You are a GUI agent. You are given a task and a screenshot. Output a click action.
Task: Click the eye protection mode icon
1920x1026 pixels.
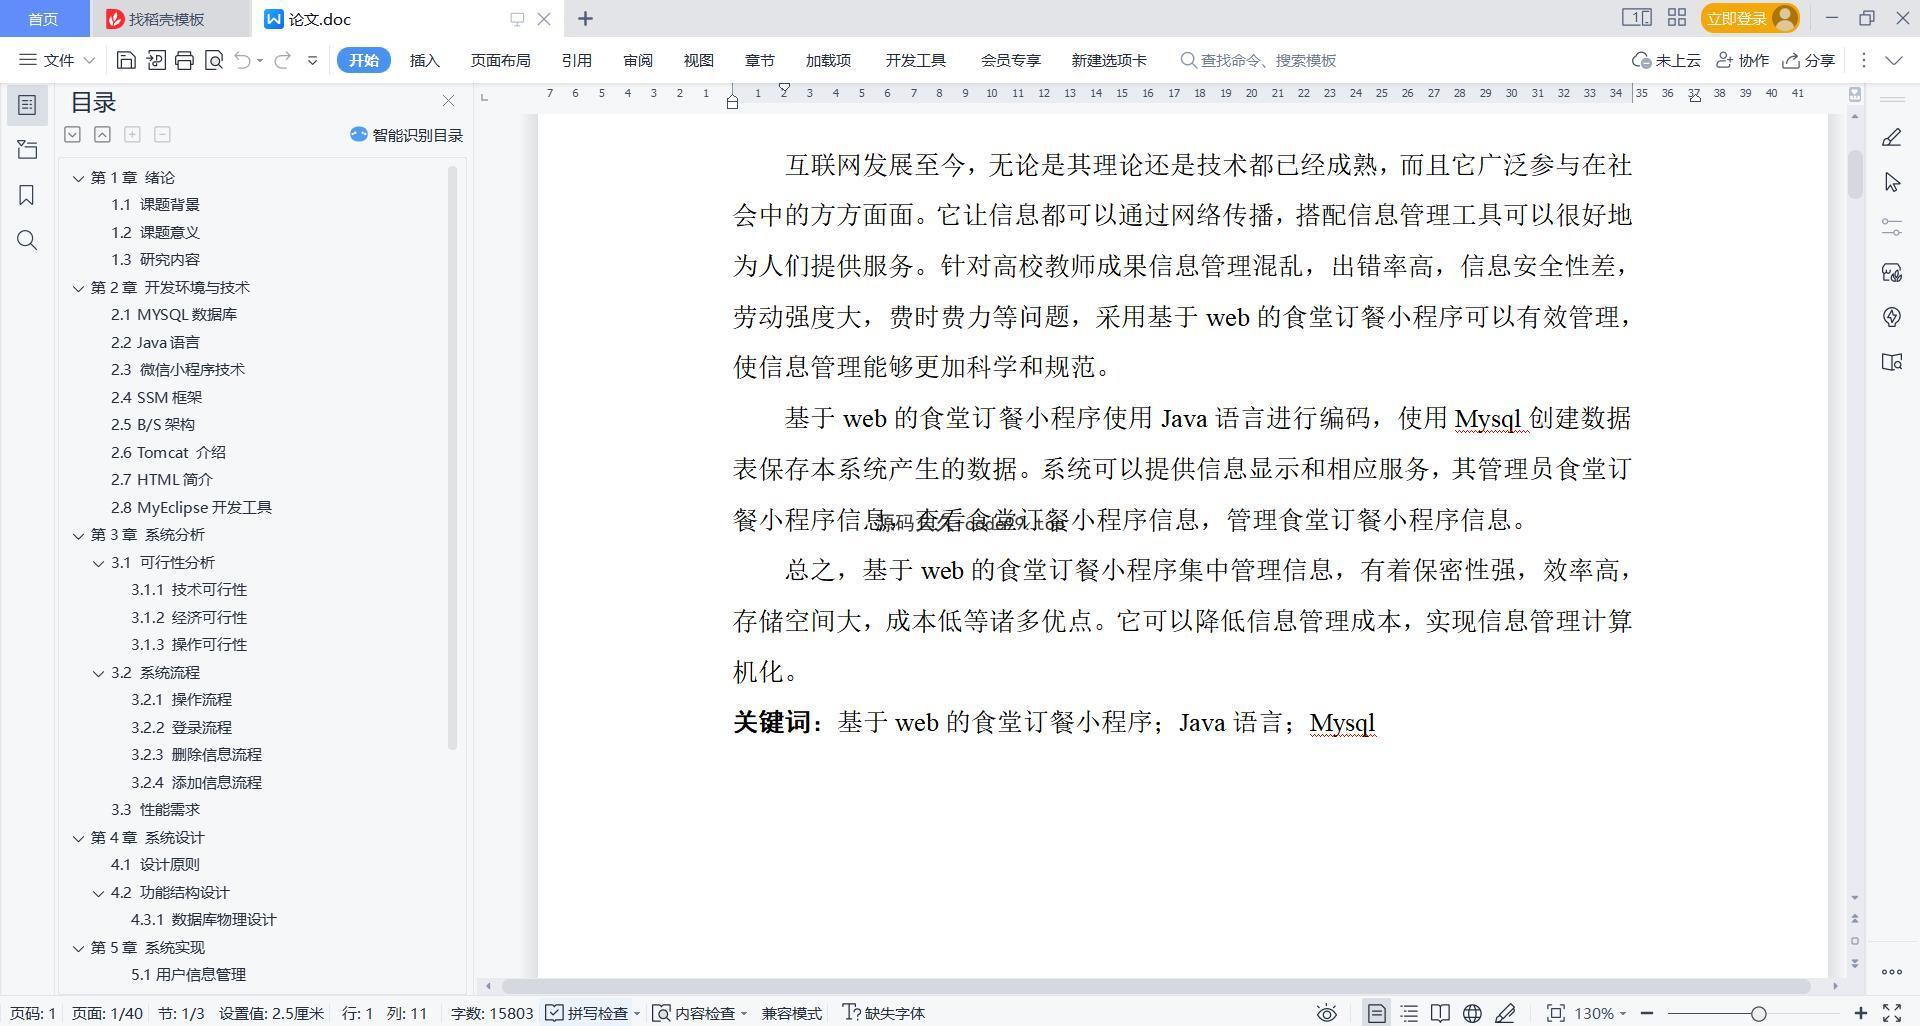pos(1326,1013)
